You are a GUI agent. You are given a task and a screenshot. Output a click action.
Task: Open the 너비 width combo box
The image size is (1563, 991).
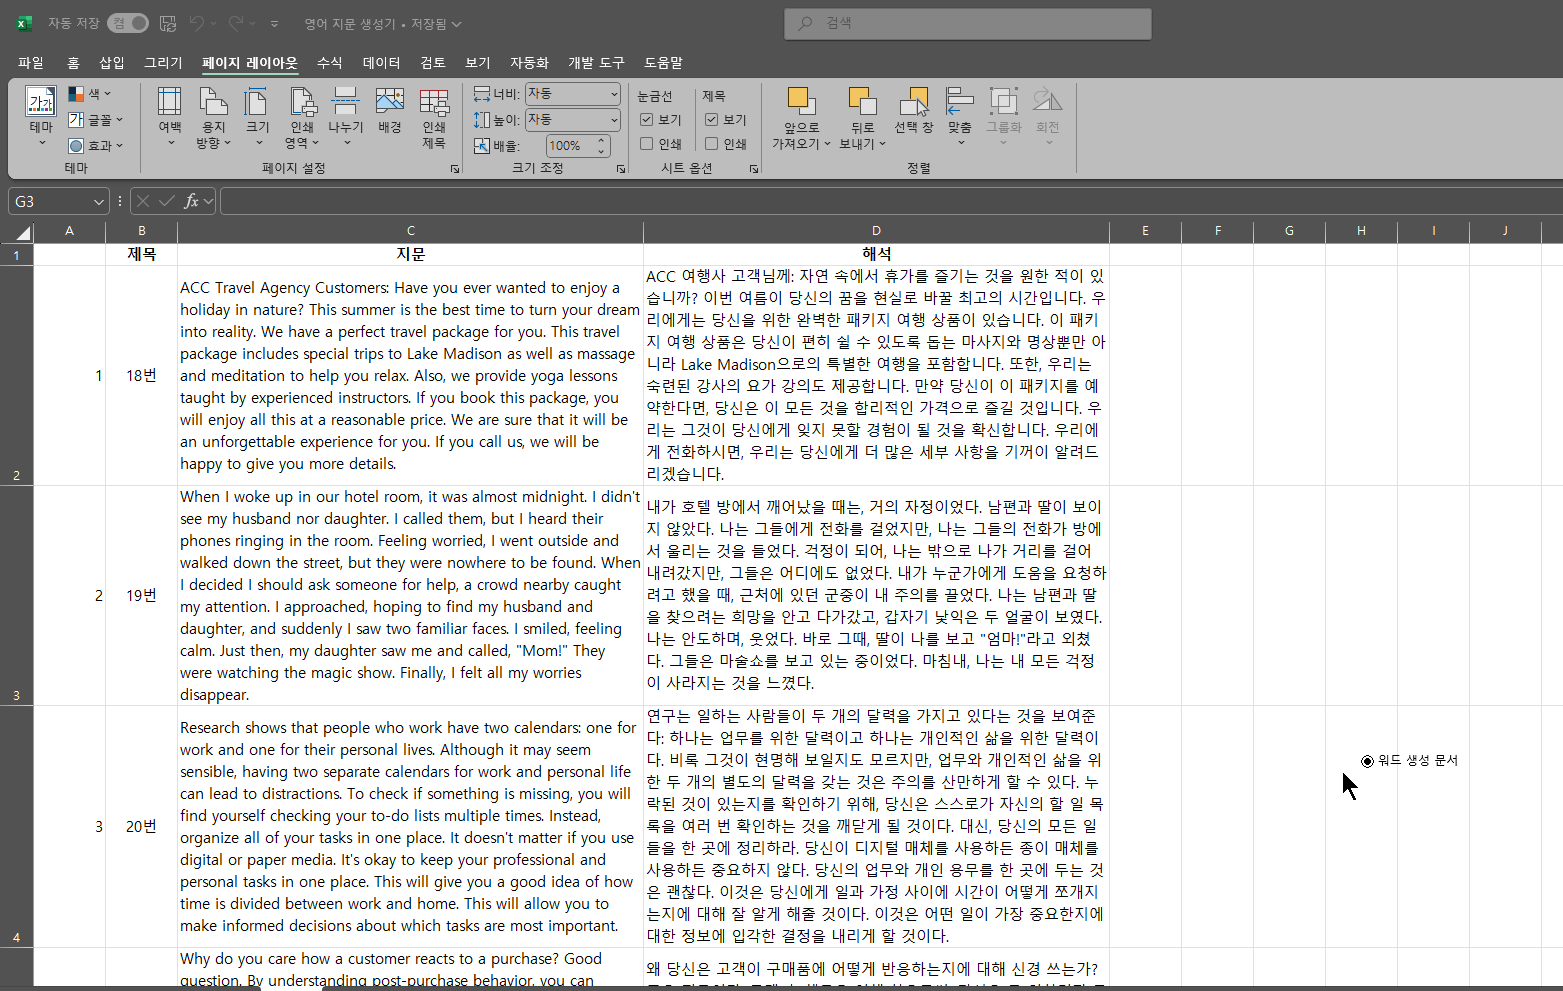[x=573, y=94]
